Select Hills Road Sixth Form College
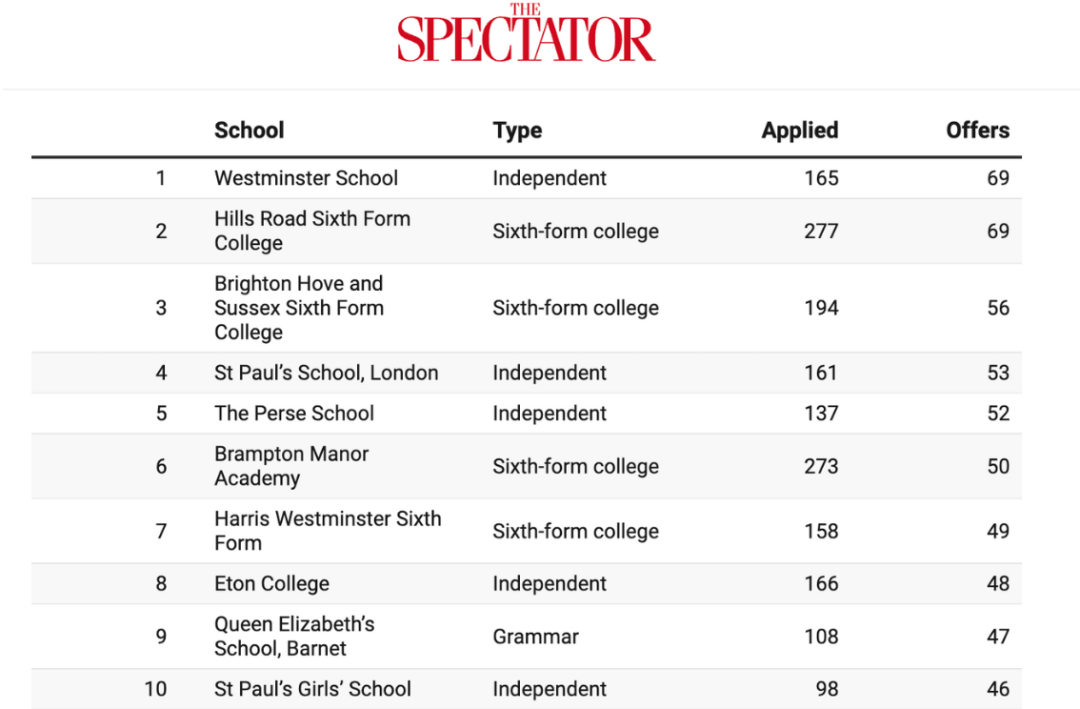Image resolution: width=1080 pixels, height=709 pixels. [312, 231]
